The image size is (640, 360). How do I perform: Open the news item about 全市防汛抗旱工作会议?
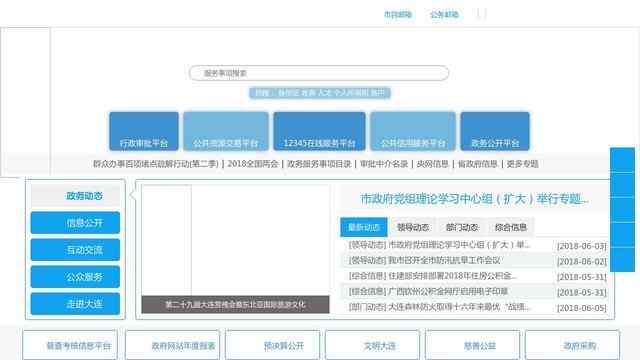tap(424, 260)
